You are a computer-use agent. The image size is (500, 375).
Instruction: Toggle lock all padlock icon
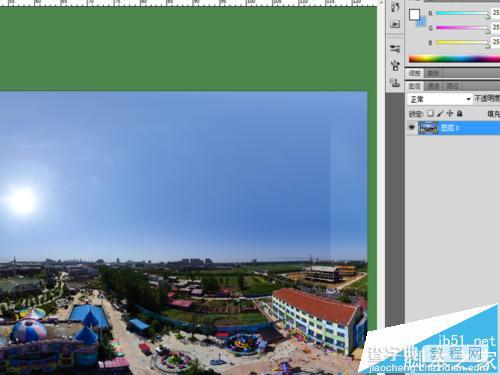459,113
